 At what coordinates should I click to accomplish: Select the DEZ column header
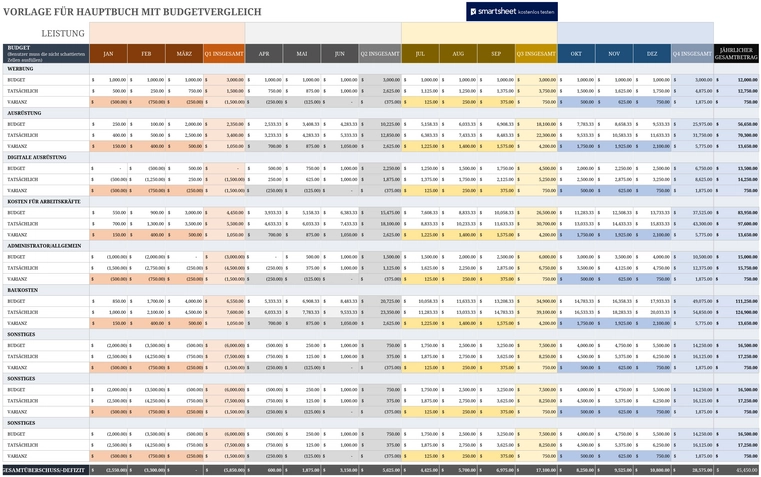coord(652,54)
